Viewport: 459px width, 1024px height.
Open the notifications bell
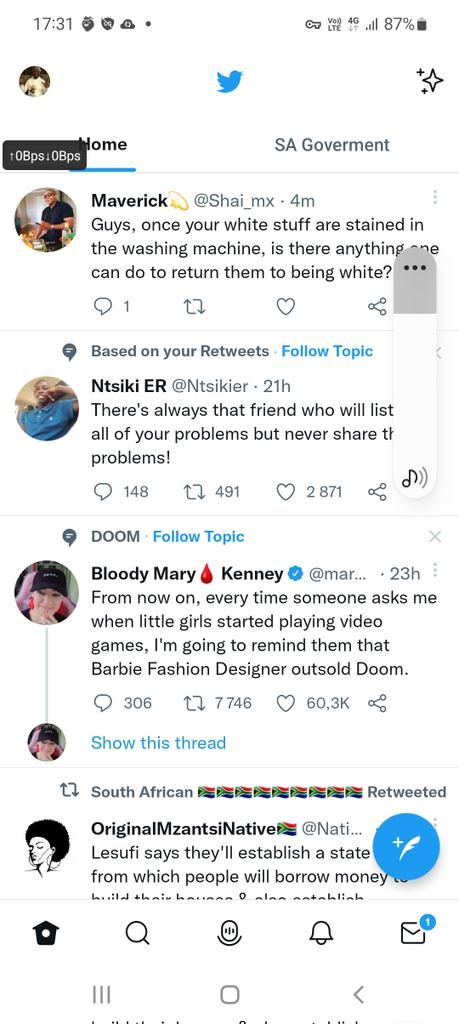click(321, 933)
